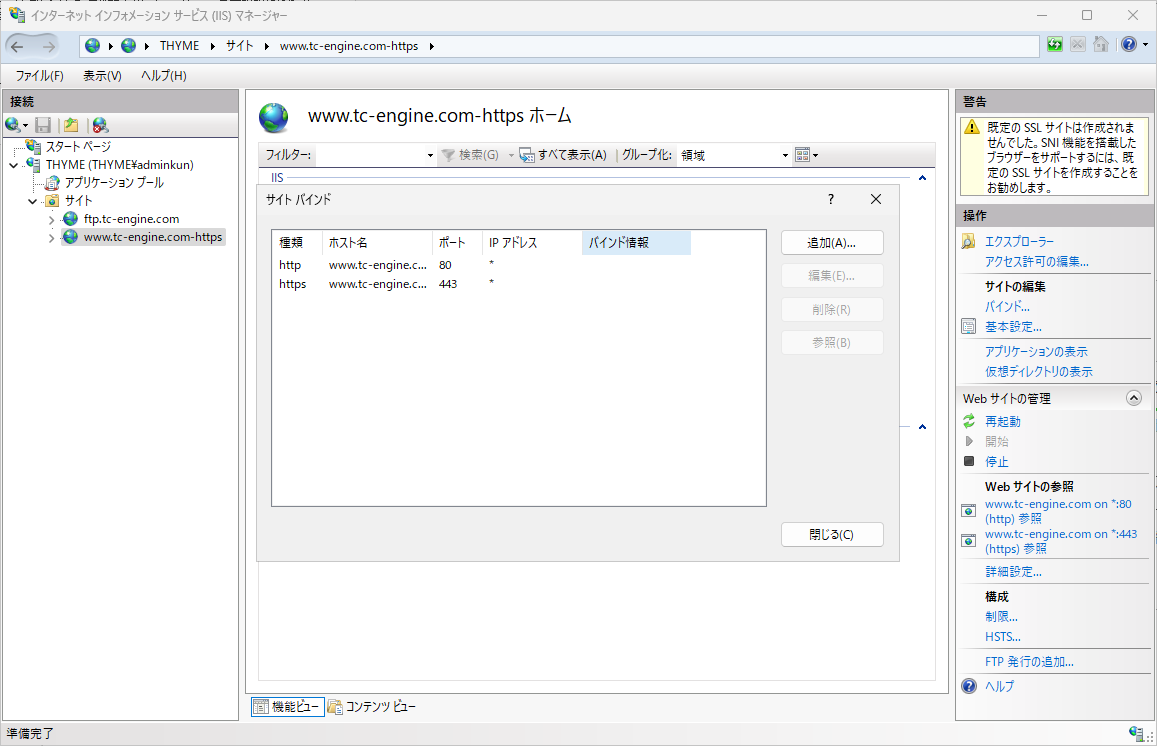Click the Forward navigation arrow
This screenshot has width=1157, height=746.
pyautogui.click(x=49, y=46)
